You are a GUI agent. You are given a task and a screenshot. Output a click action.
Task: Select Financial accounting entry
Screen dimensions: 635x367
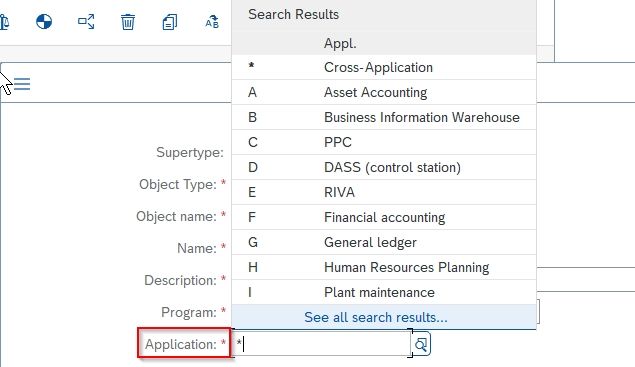(384, 218)
